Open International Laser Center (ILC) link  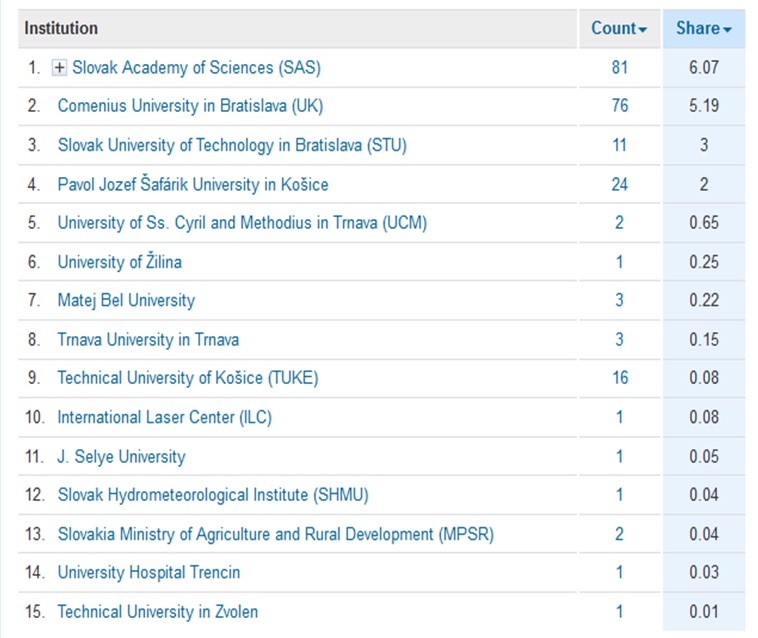[x=164, y=417]
